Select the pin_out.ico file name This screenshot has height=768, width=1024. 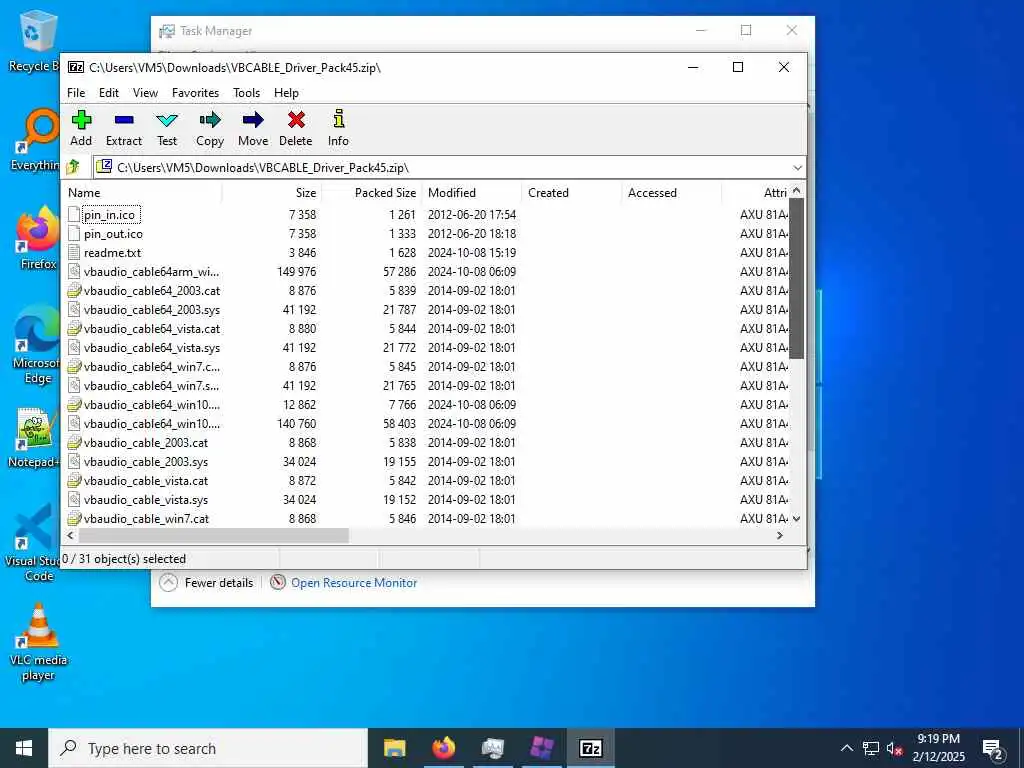pos(113,234)
